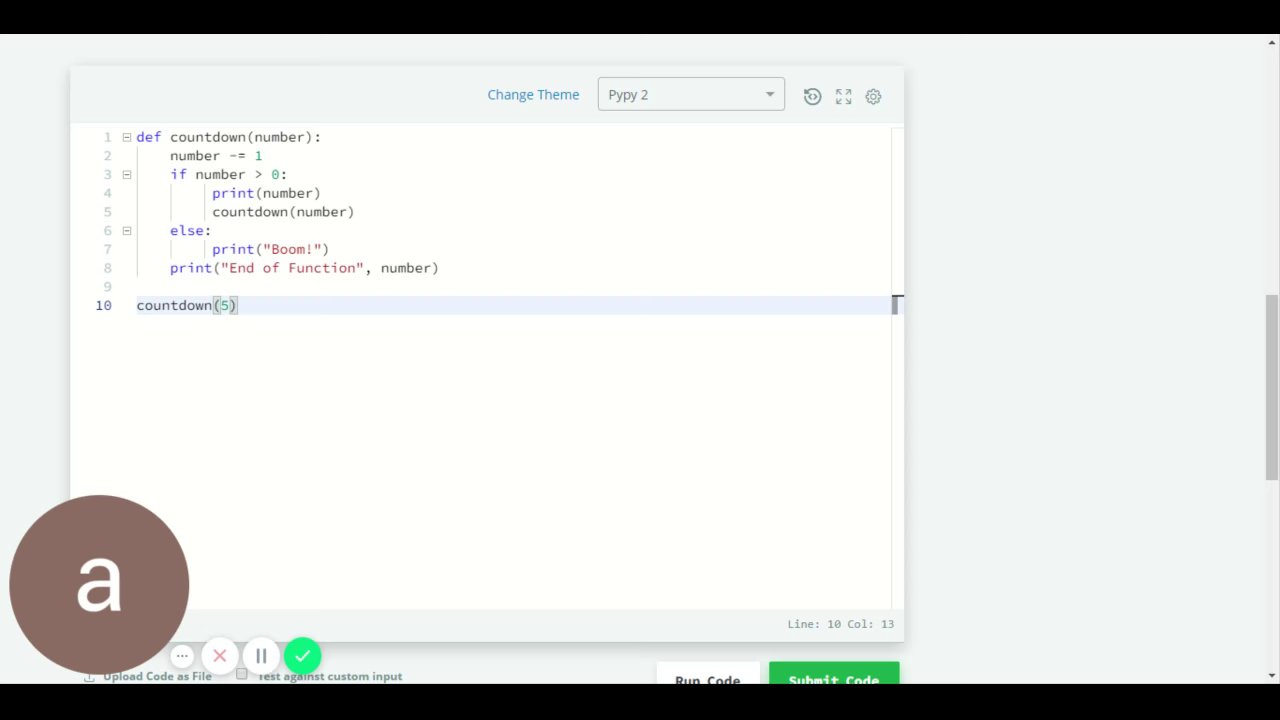Viewport: 1280px width, 720px height.
Task: Click the print("Boom!") code line
Action: tap(270, 249)
